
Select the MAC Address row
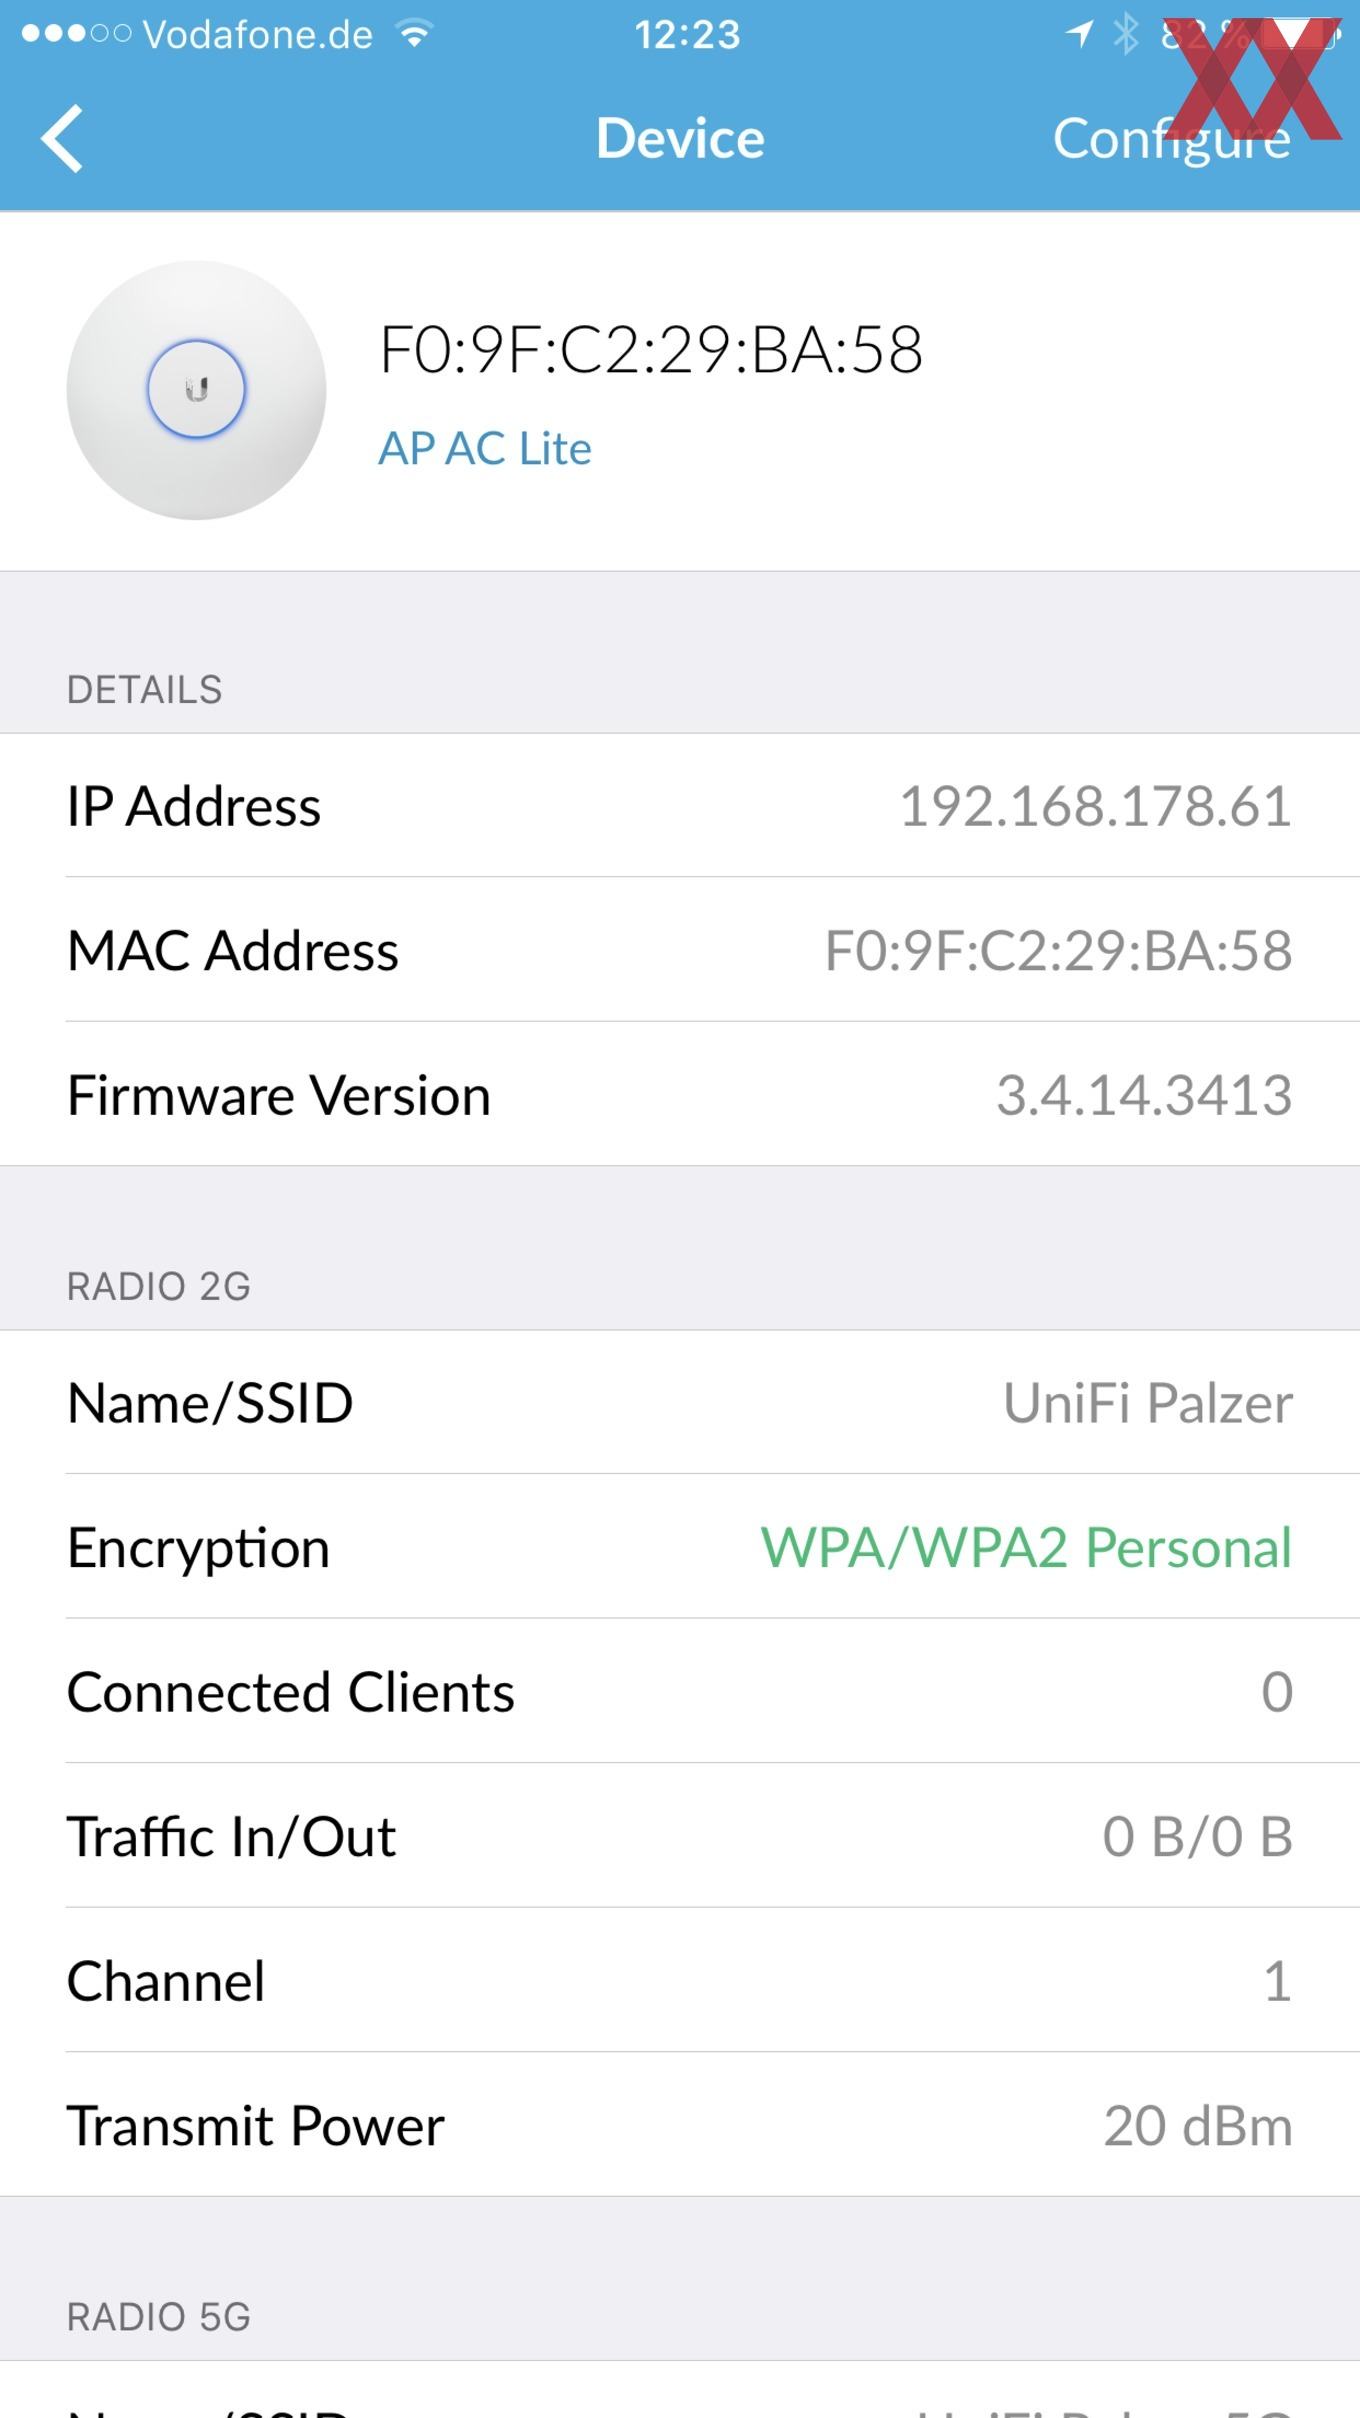680,949
